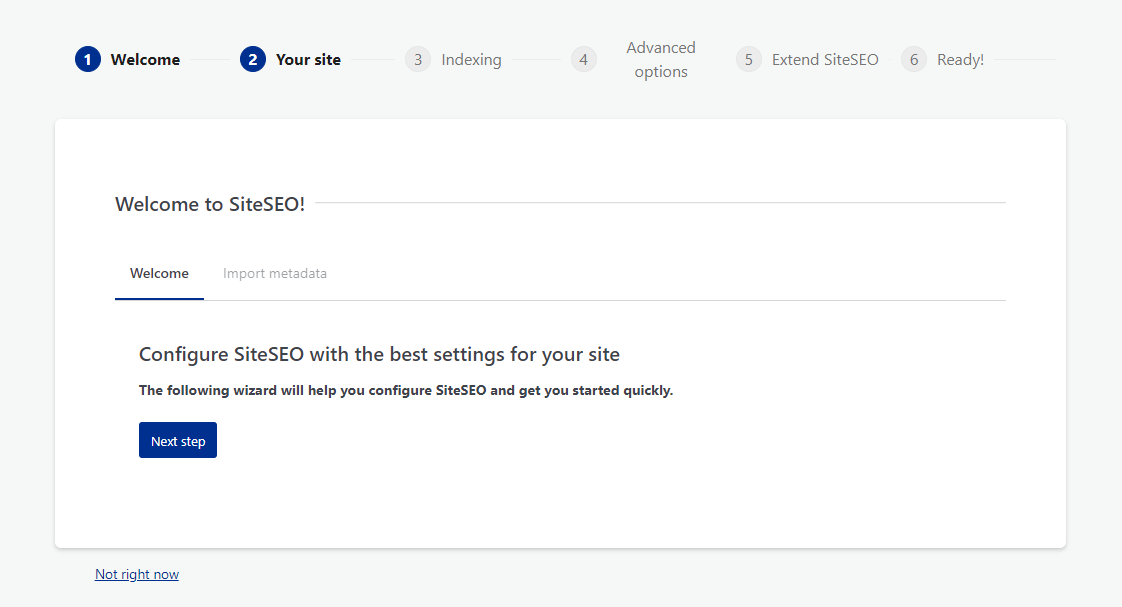Jump to step 4 Advanced options
This screenshot has height=607, width=1122.
click(634, 59)
